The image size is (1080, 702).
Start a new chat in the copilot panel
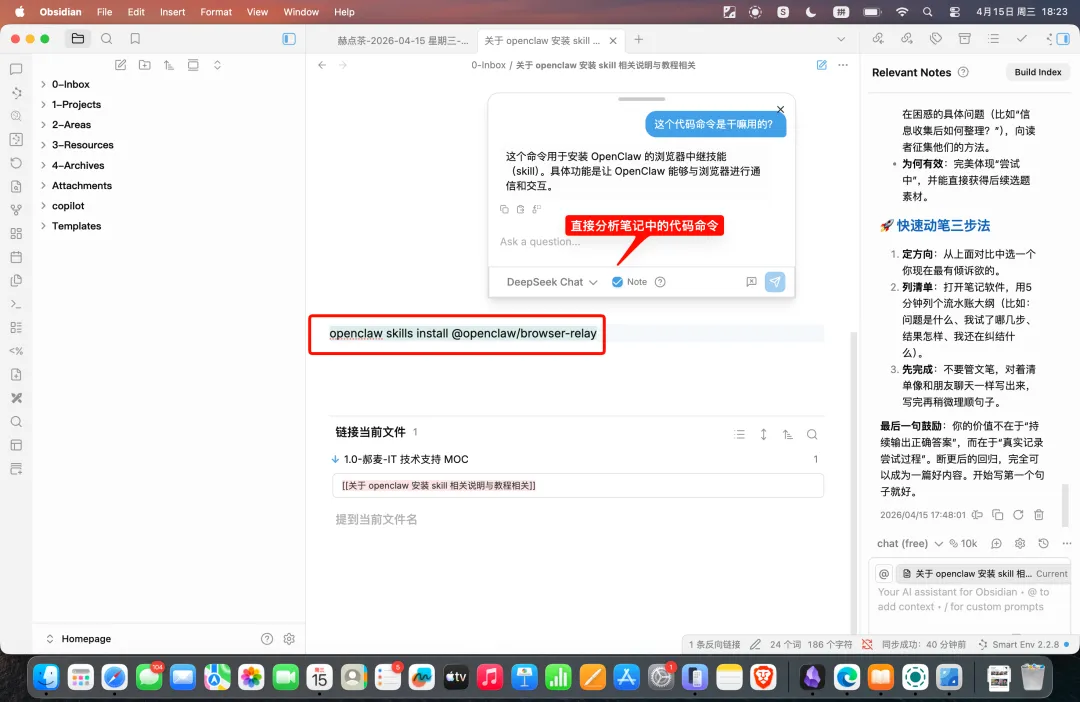click(x=996, y=544)
